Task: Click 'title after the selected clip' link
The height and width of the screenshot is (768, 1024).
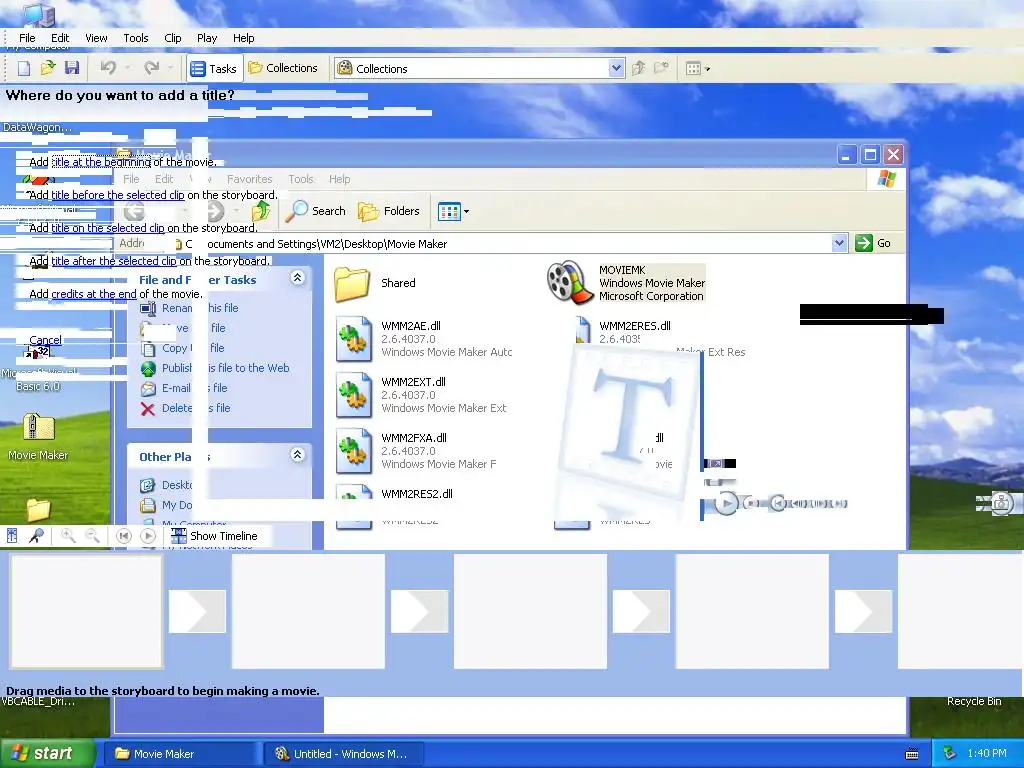Action: [x=114, y=261]
